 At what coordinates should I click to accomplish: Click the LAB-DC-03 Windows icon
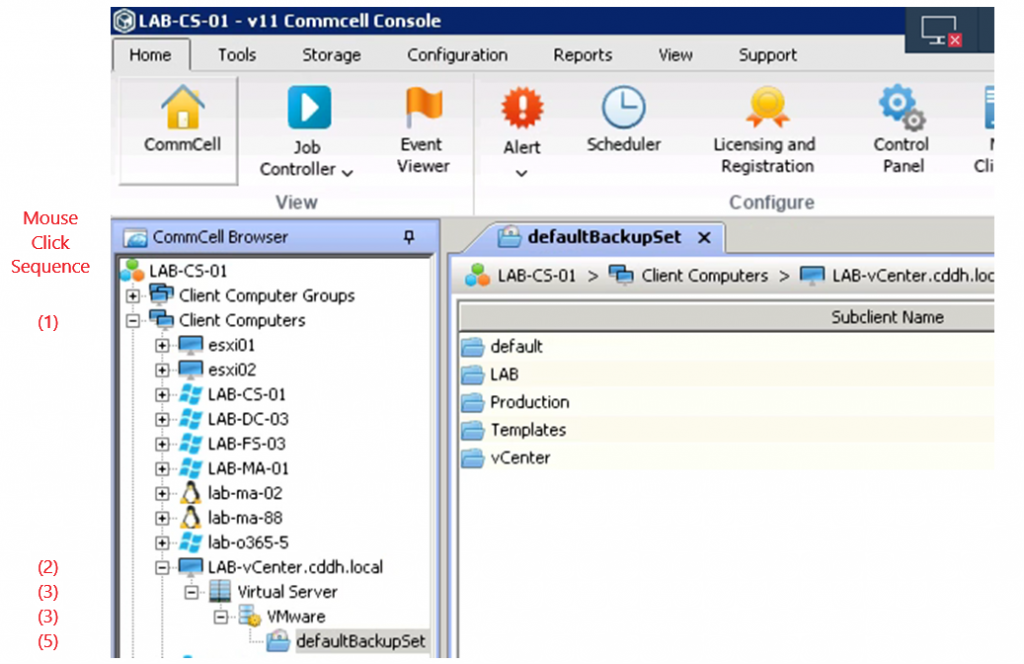pos(191,419)
